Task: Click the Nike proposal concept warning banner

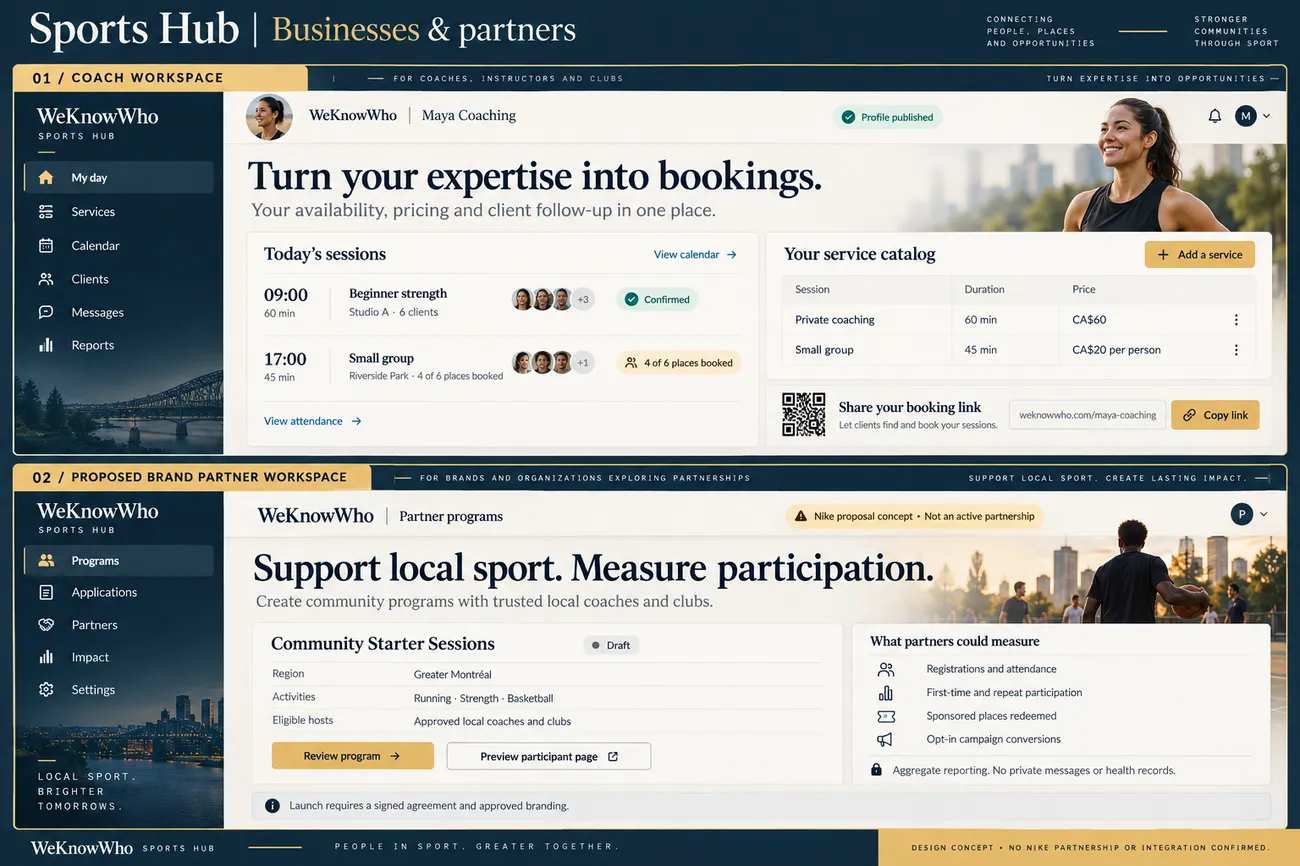Action: pyautogui.click(x=915, y=516)
